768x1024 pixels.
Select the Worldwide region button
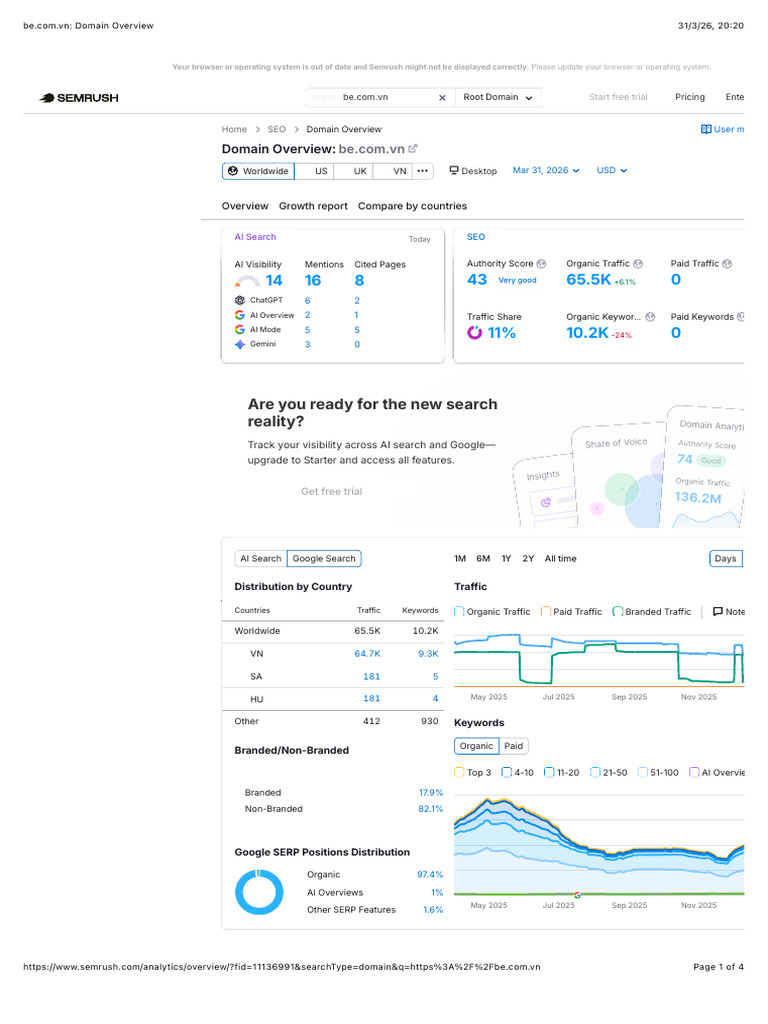pyautogui.click(x=259, y=171)
